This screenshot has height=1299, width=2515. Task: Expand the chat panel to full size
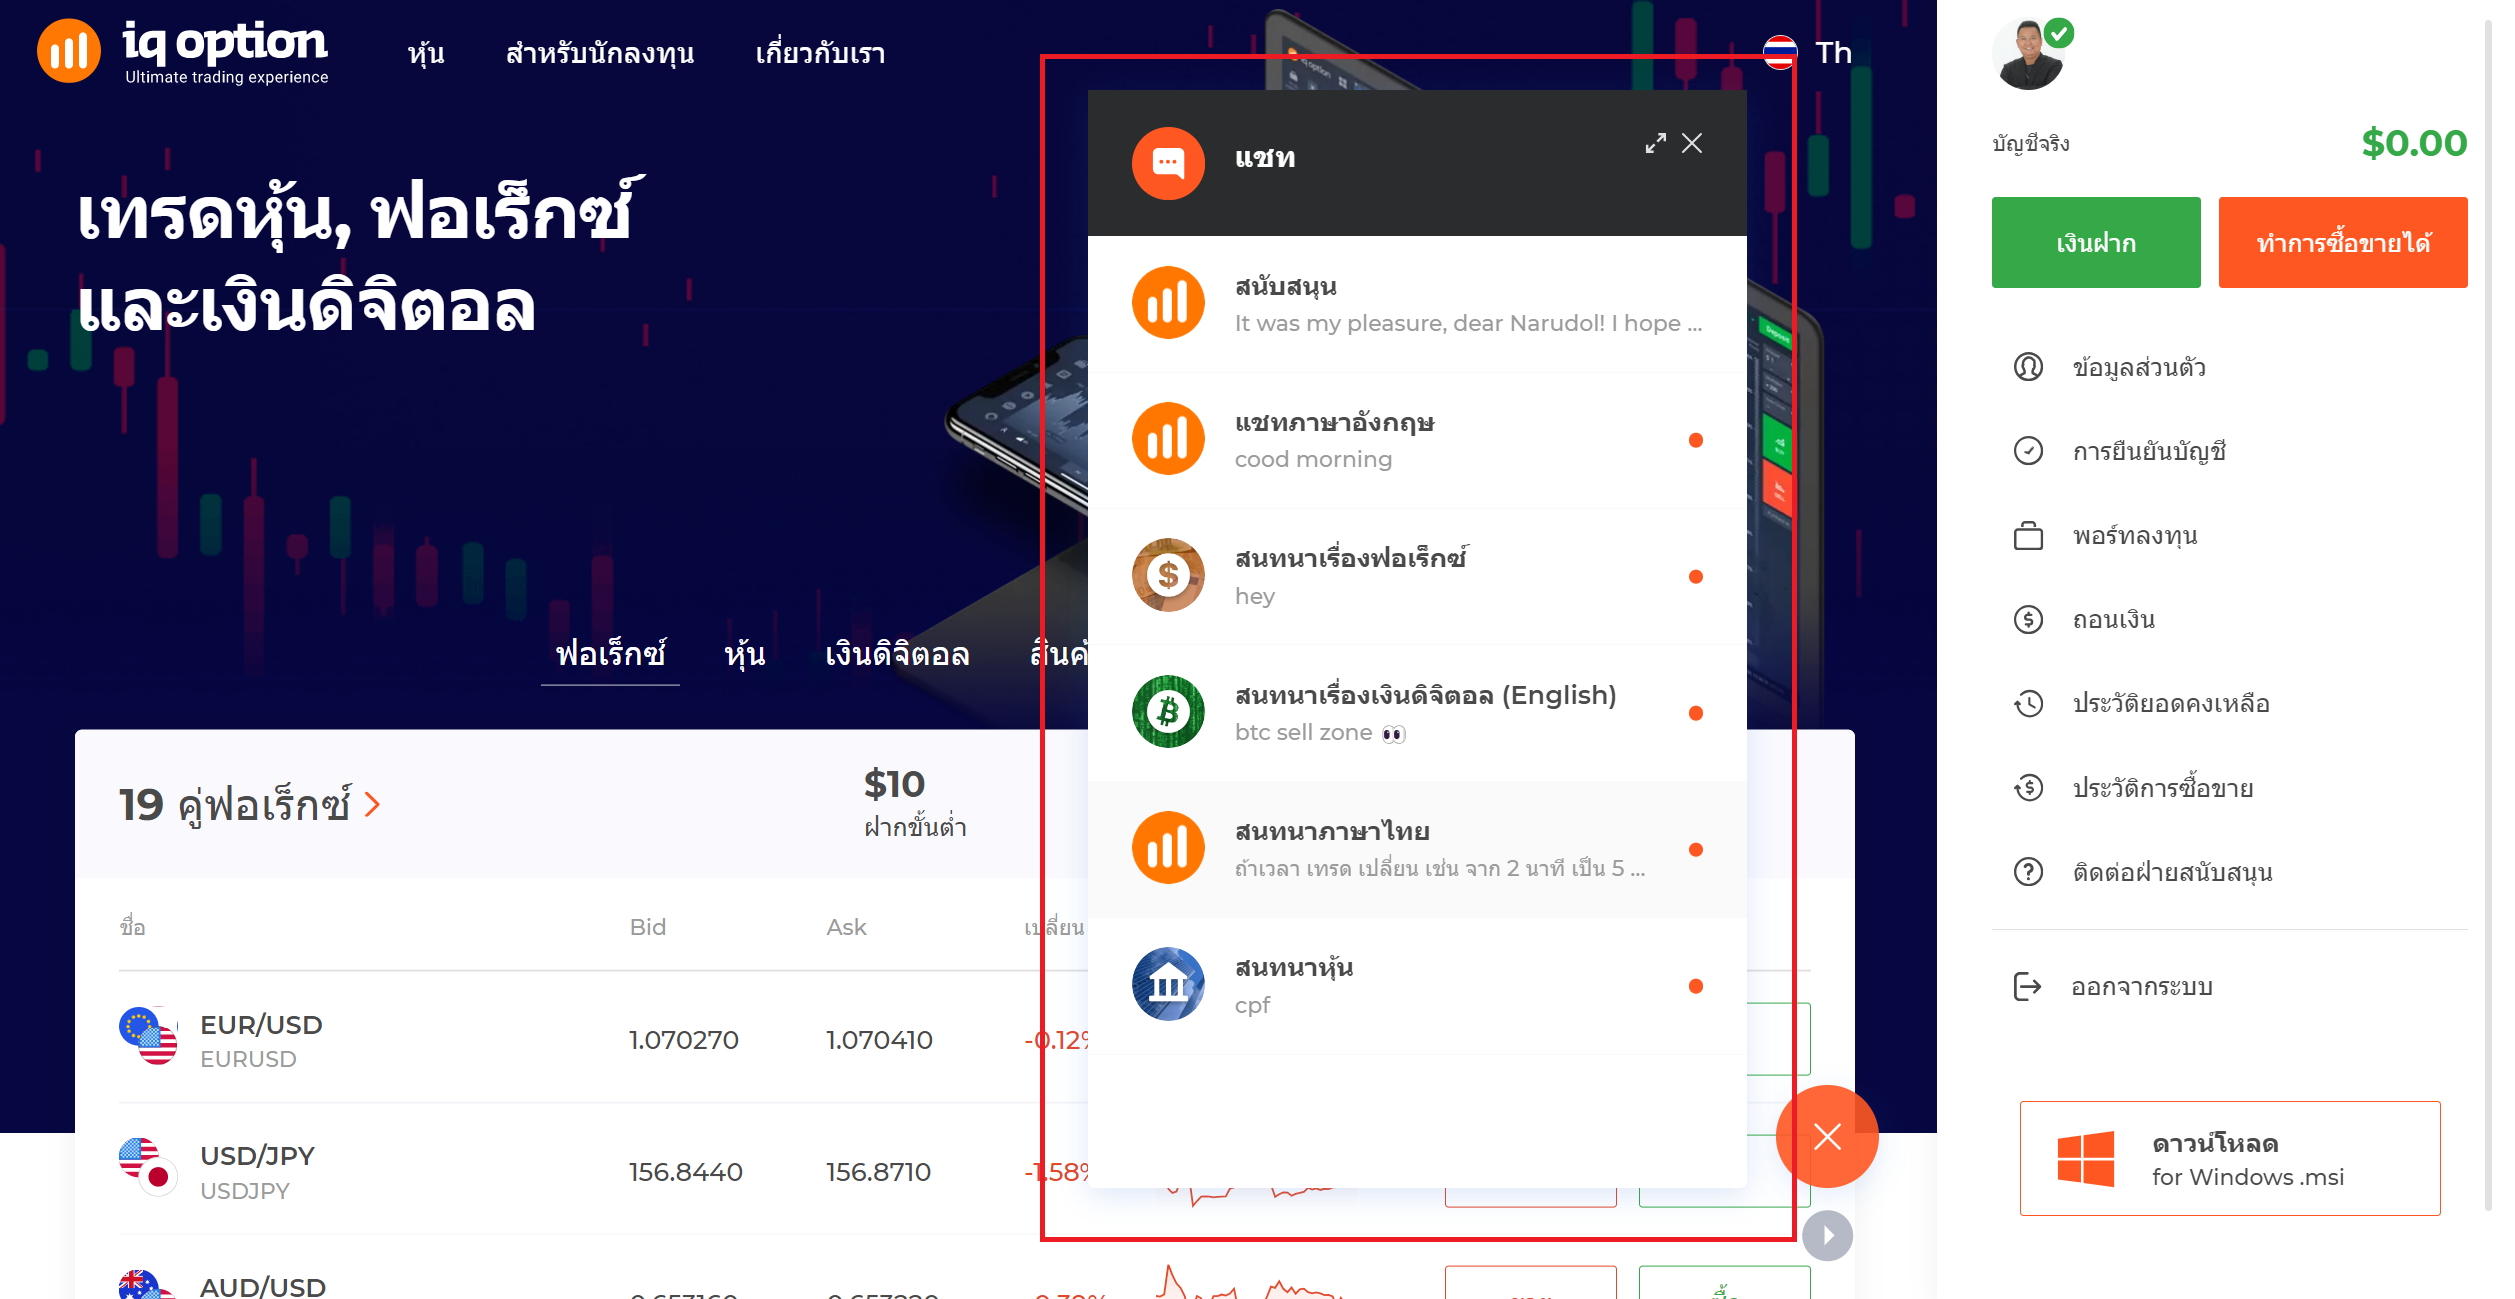click(x=1655, y=143)
